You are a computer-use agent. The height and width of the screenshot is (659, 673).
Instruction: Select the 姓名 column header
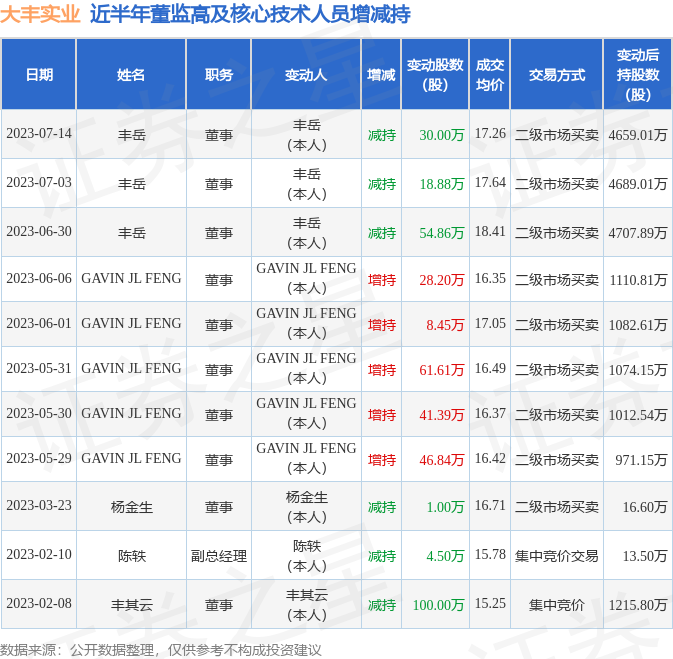131,75
